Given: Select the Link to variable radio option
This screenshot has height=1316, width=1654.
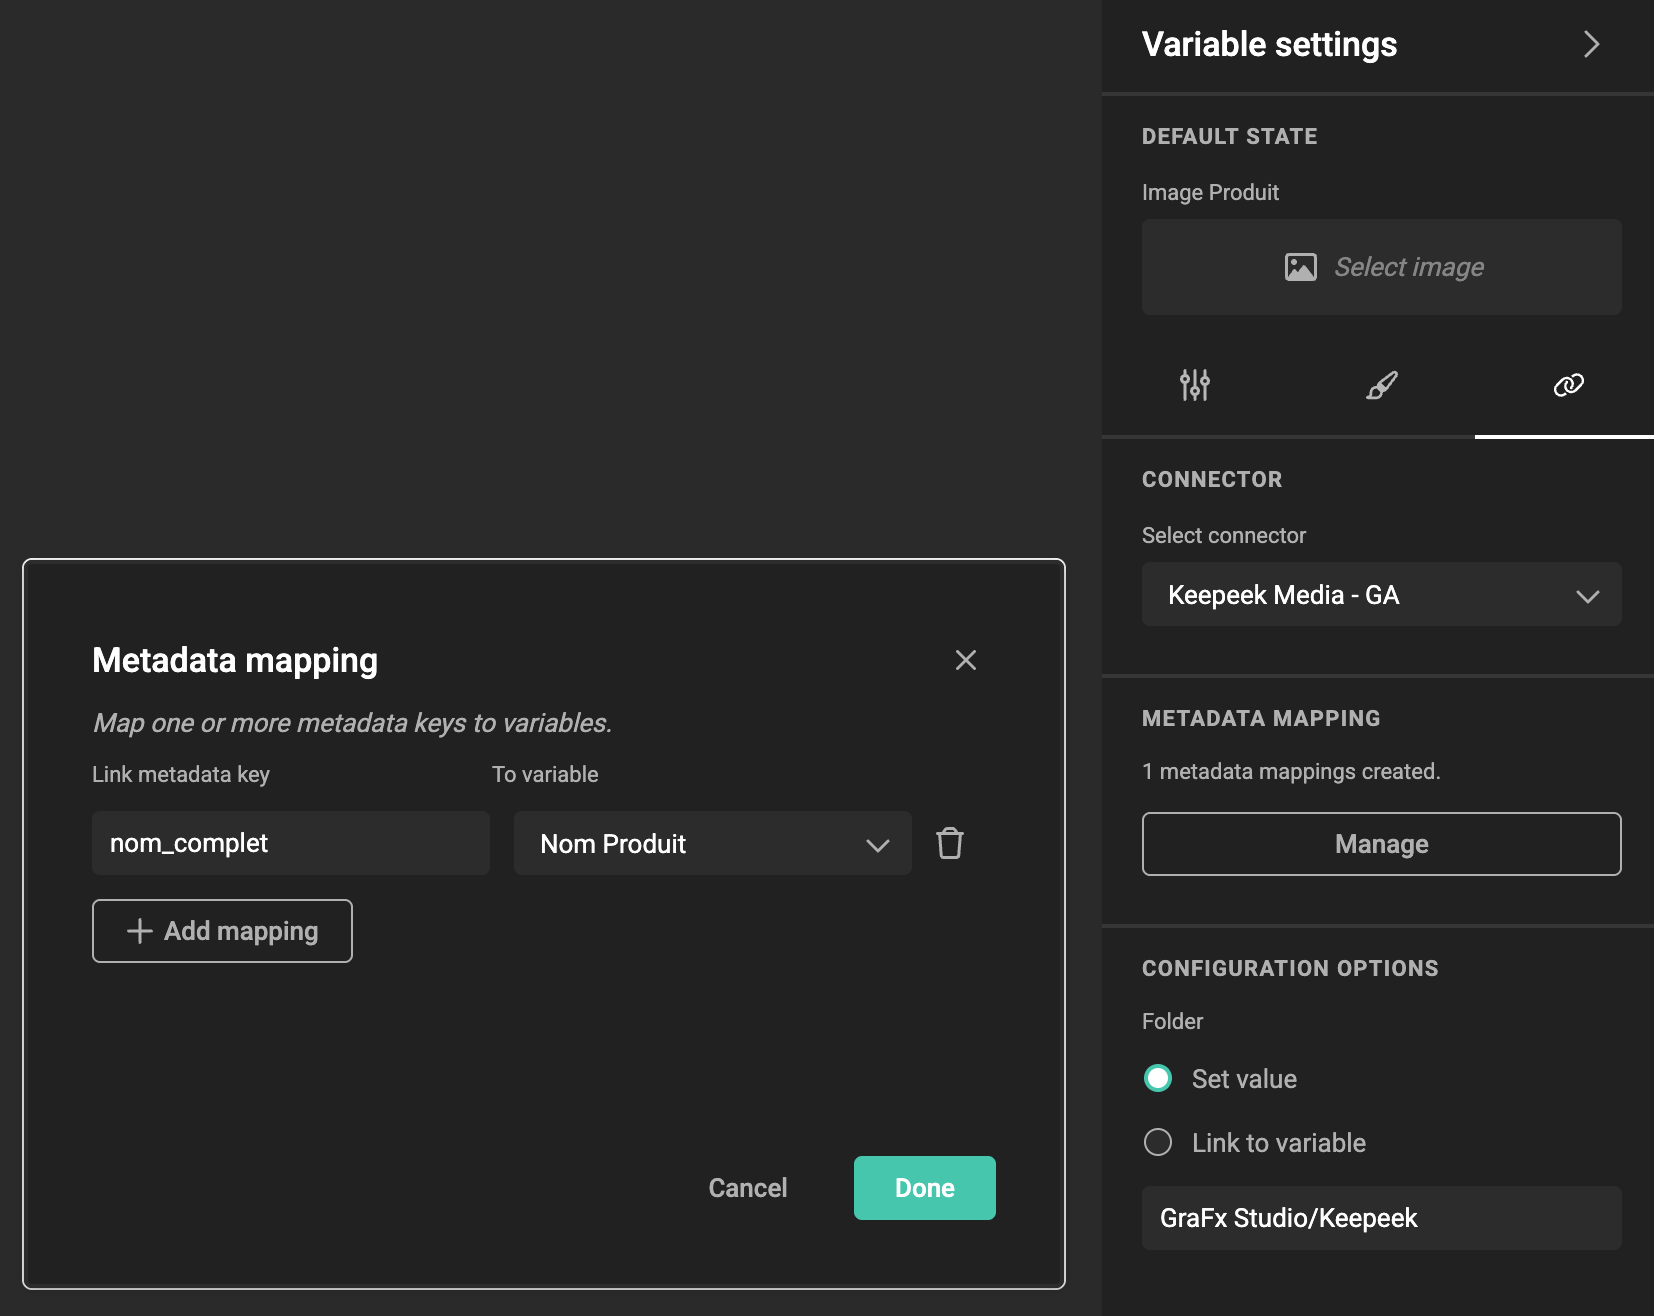Looking at the screenshot, I should (x=1157, y=1142).
